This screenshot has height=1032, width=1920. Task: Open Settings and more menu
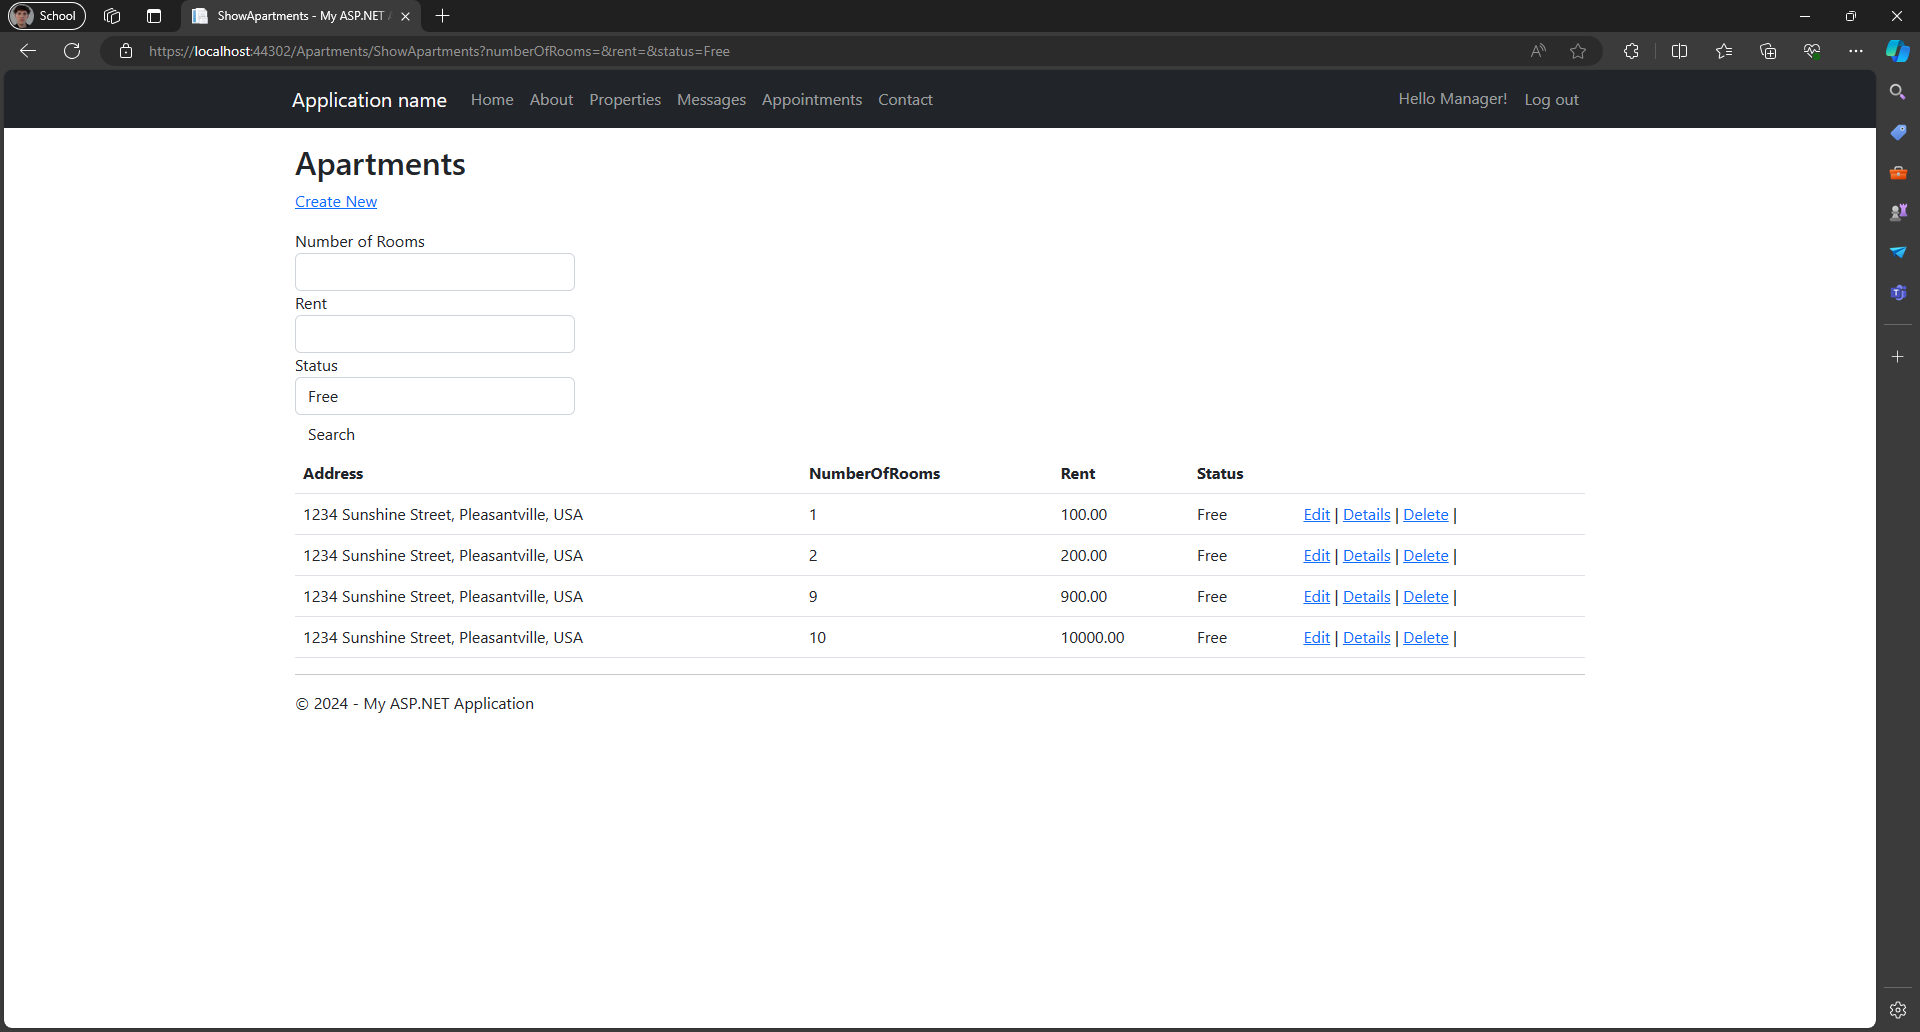pos(1856,51)
